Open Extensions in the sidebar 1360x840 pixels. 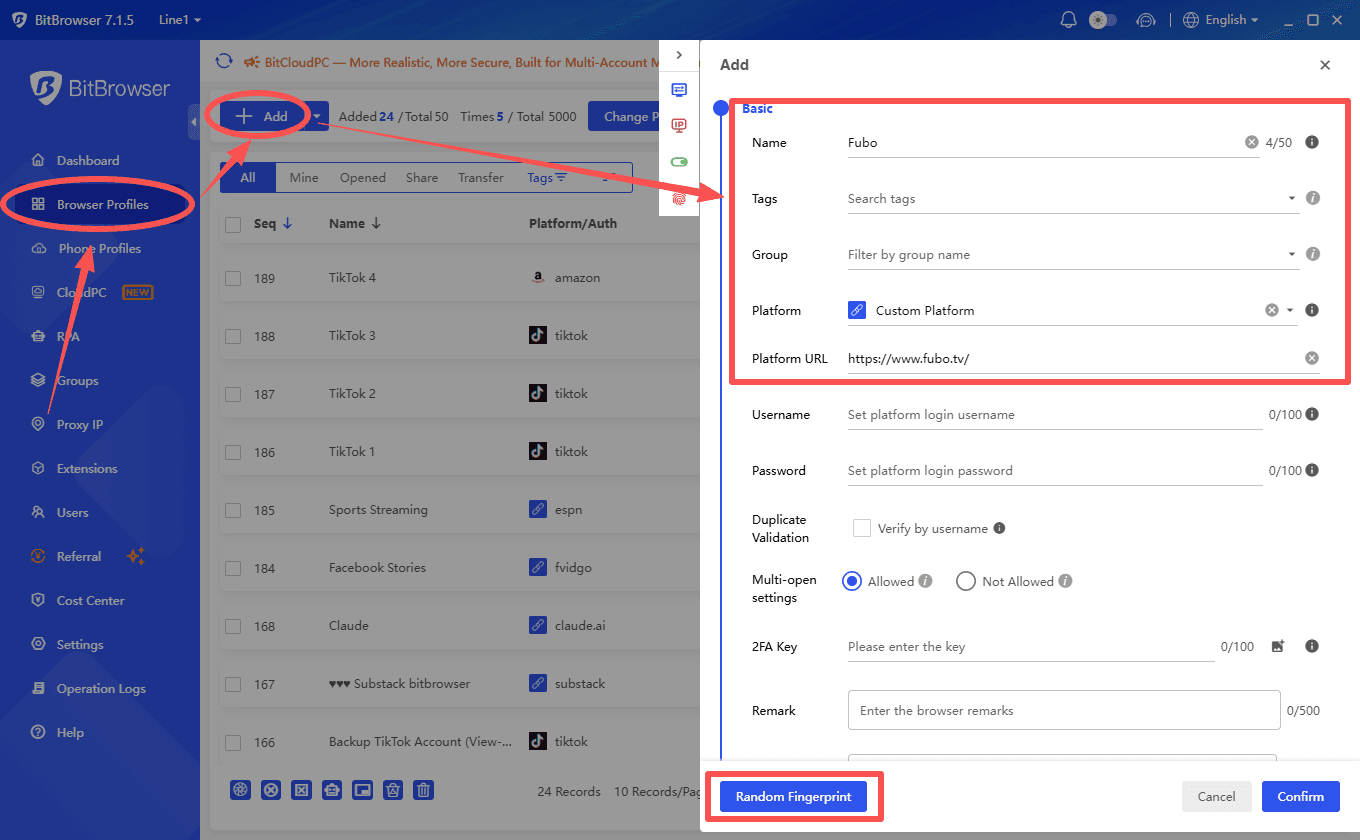point(87,469)
